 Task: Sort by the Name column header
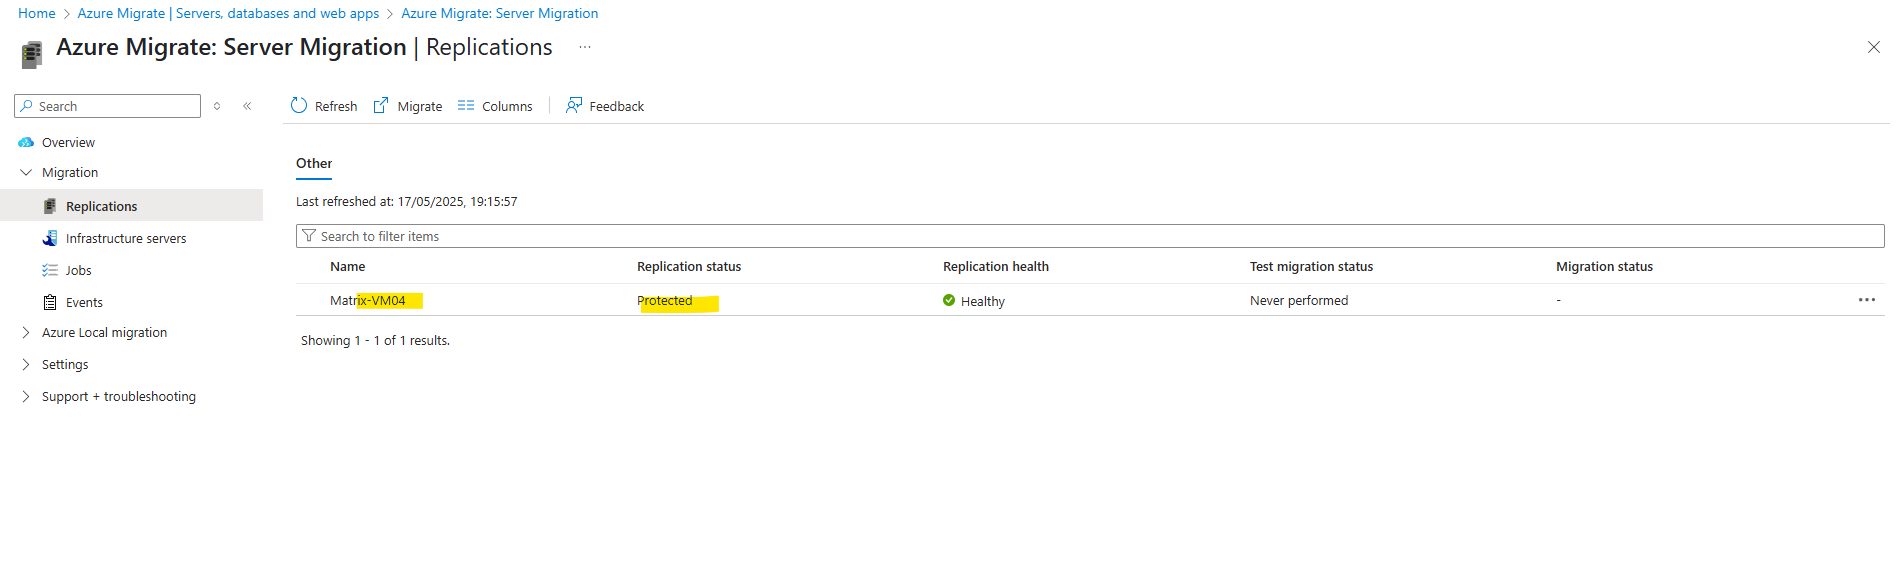tap(348, 266)
